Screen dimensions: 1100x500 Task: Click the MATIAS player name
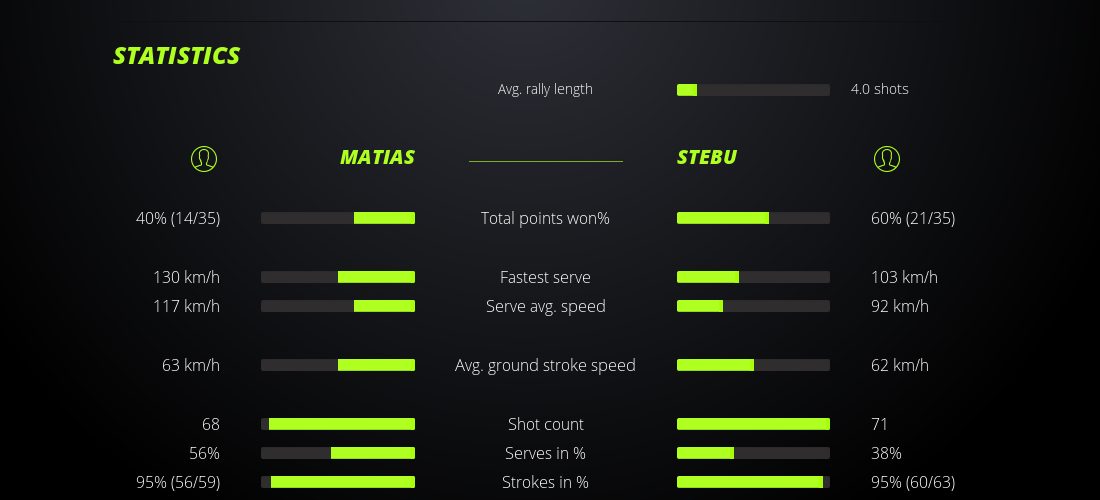coord(377,157)
